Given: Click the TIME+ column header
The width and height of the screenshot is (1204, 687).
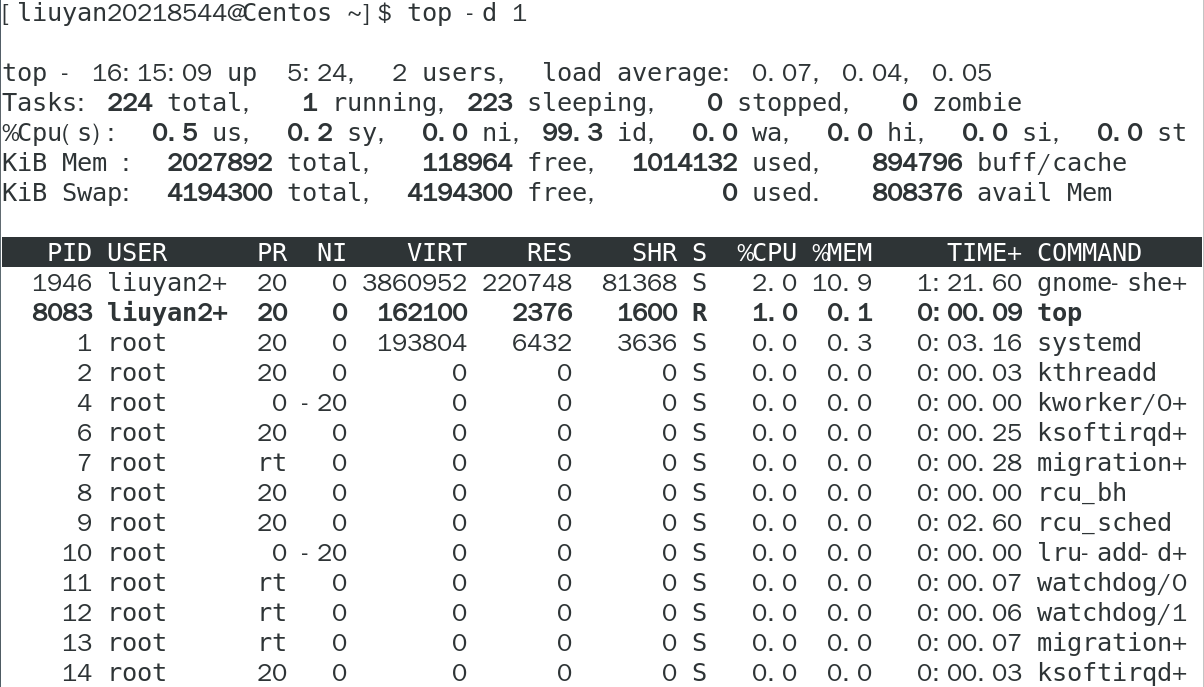Looking at the screenshot, I should pyautogui.click(x=984, y=253).
